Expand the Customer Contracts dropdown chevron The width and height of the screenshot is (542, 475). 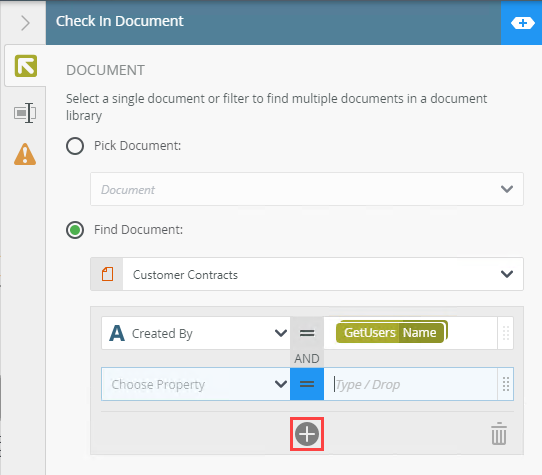[x=507, y=274]
